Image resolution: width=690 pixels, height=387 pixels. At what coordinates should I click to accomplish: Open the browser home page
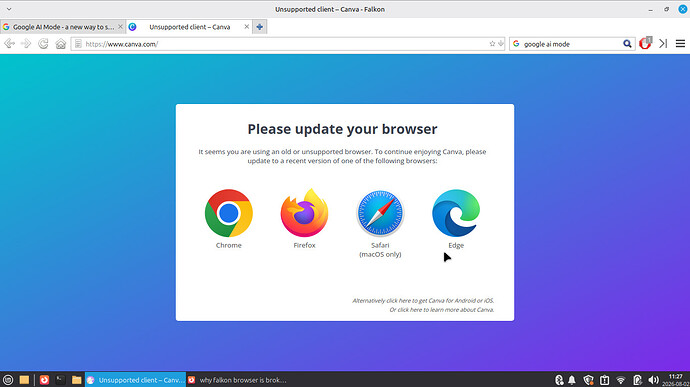[61, 44]
